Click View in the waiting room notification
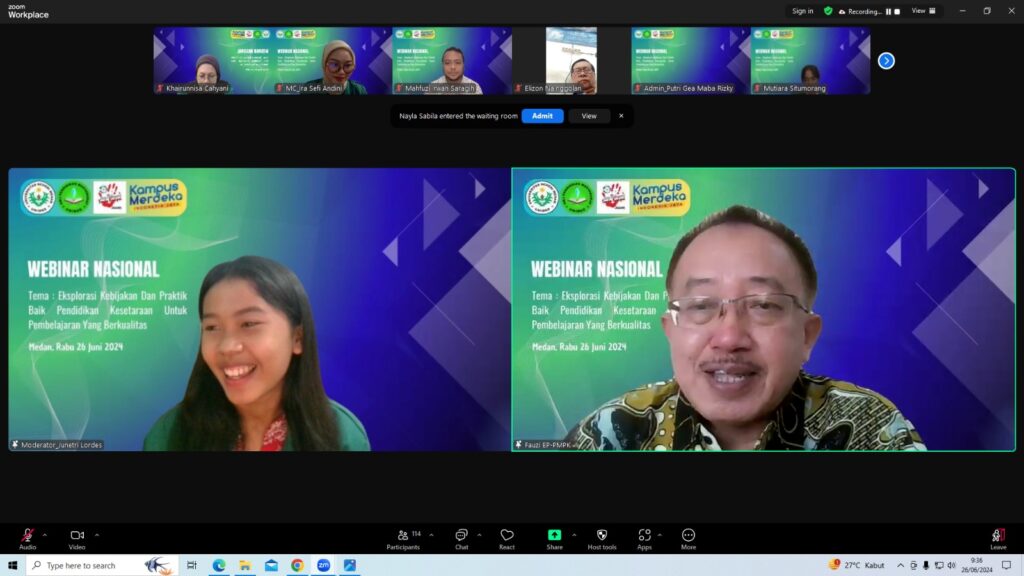The width and height of the screenshot is (1024, 576). point(589,116)
